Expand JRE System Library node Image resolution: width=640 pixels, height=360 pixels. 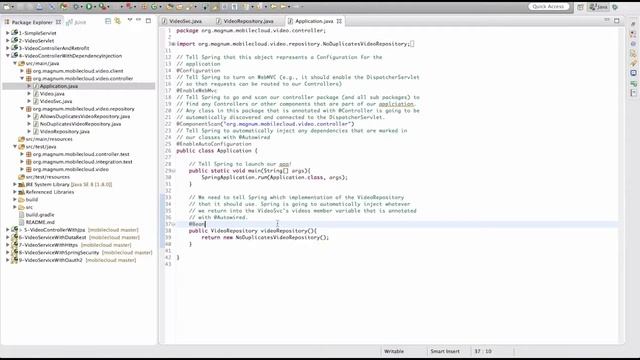[x=15, y=184]
